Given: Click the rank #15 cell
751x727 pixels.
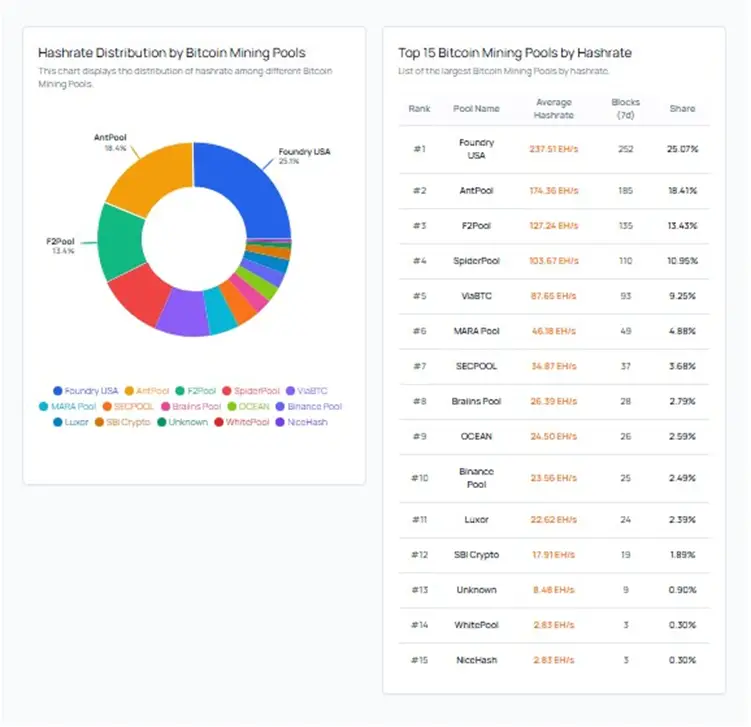Looking at the screenshot, I should pyautogui.click(x=420, y=660).
